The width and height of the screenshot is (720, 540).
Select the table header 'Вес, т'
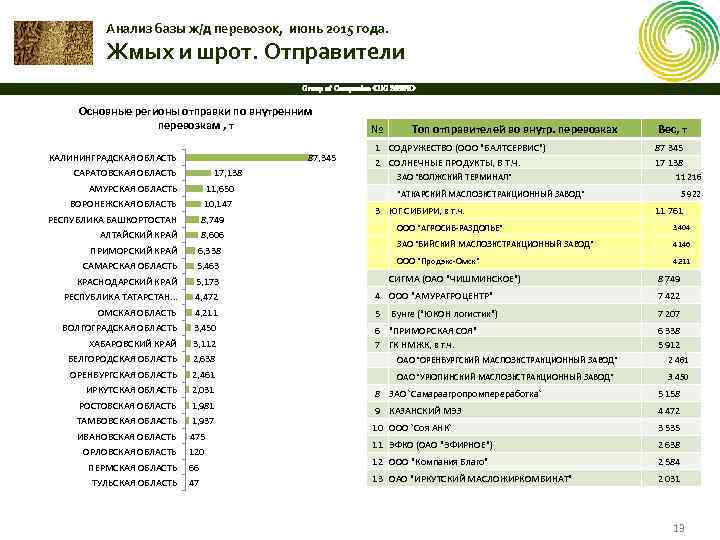coord(672,129)
